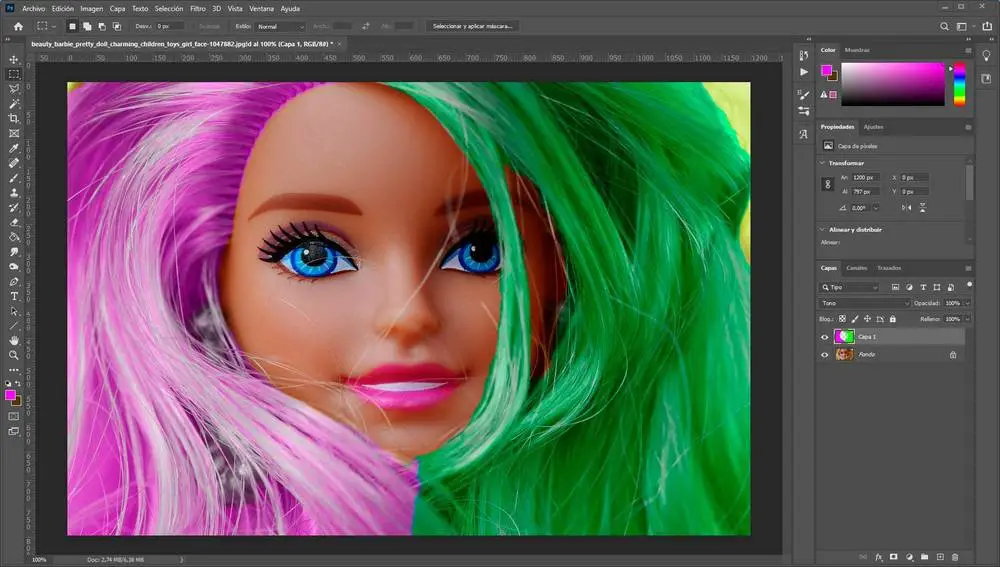Click the width An input field

[x=866, y=177]
